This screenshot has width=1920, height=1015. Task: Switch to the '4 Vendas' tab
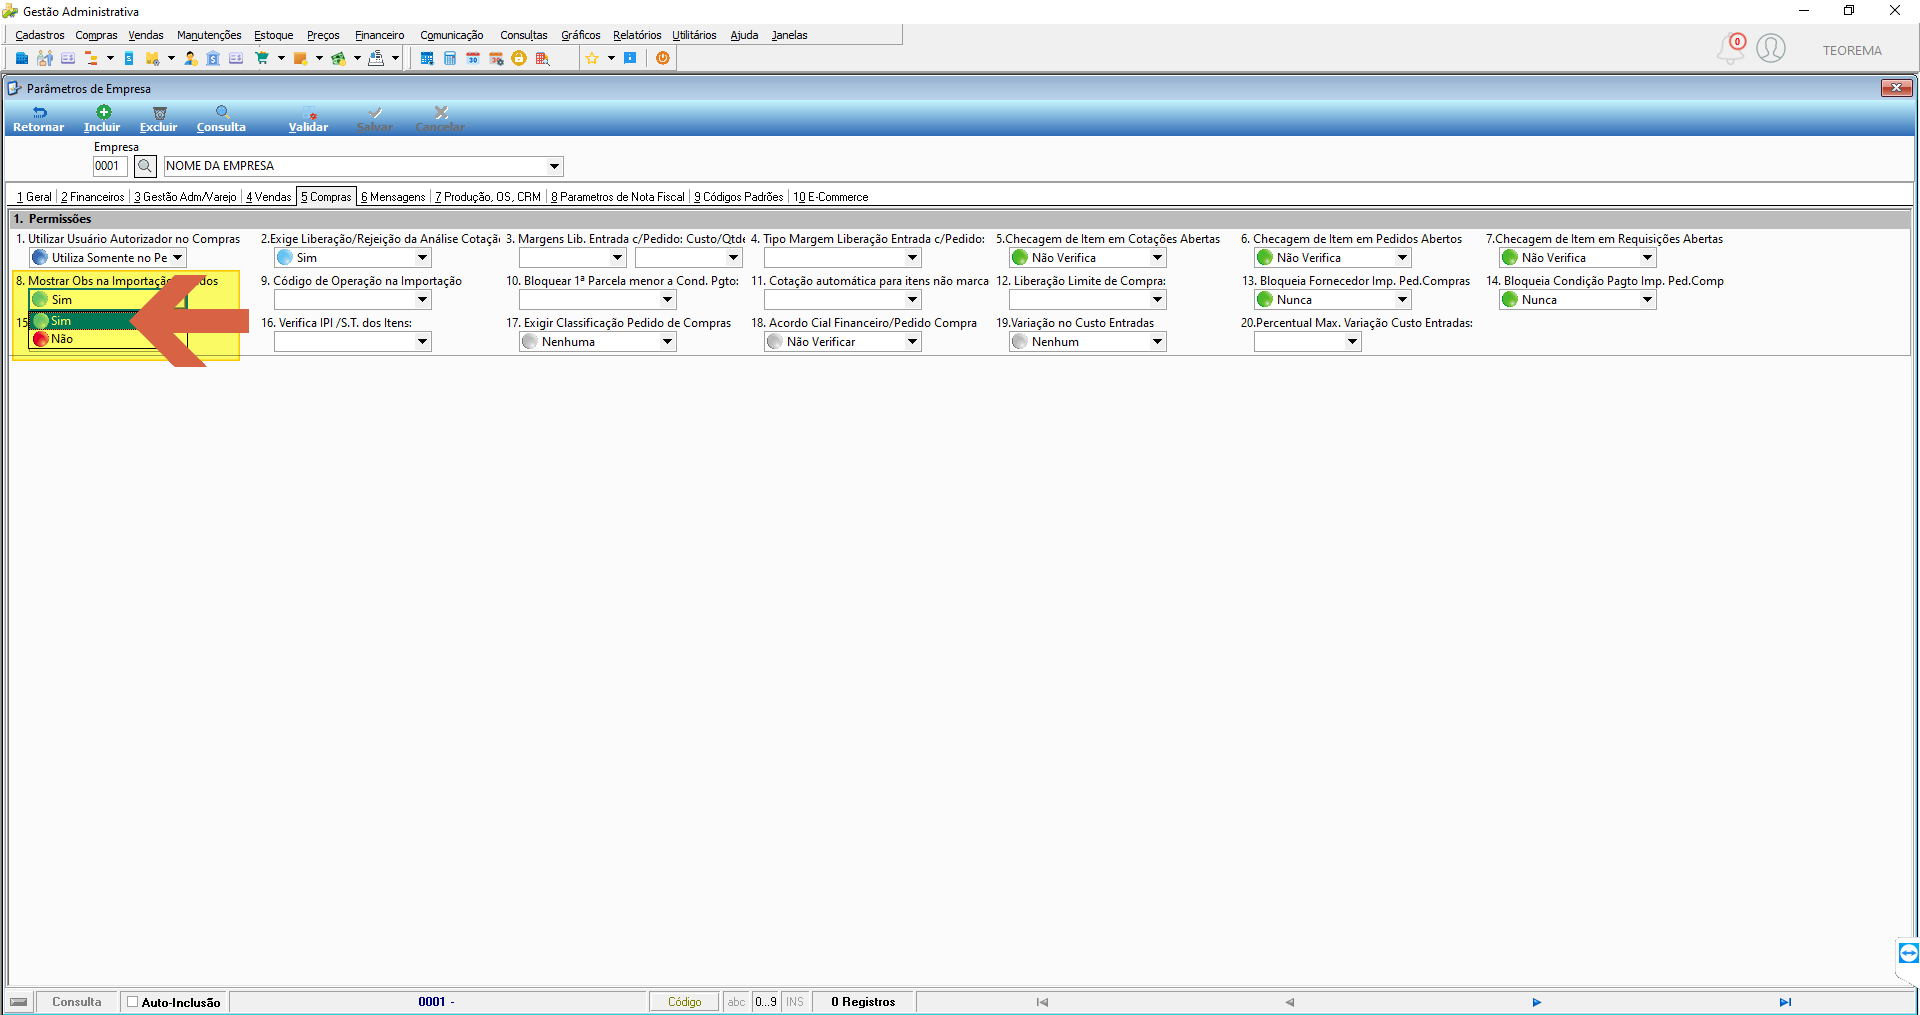coord(269,197)
